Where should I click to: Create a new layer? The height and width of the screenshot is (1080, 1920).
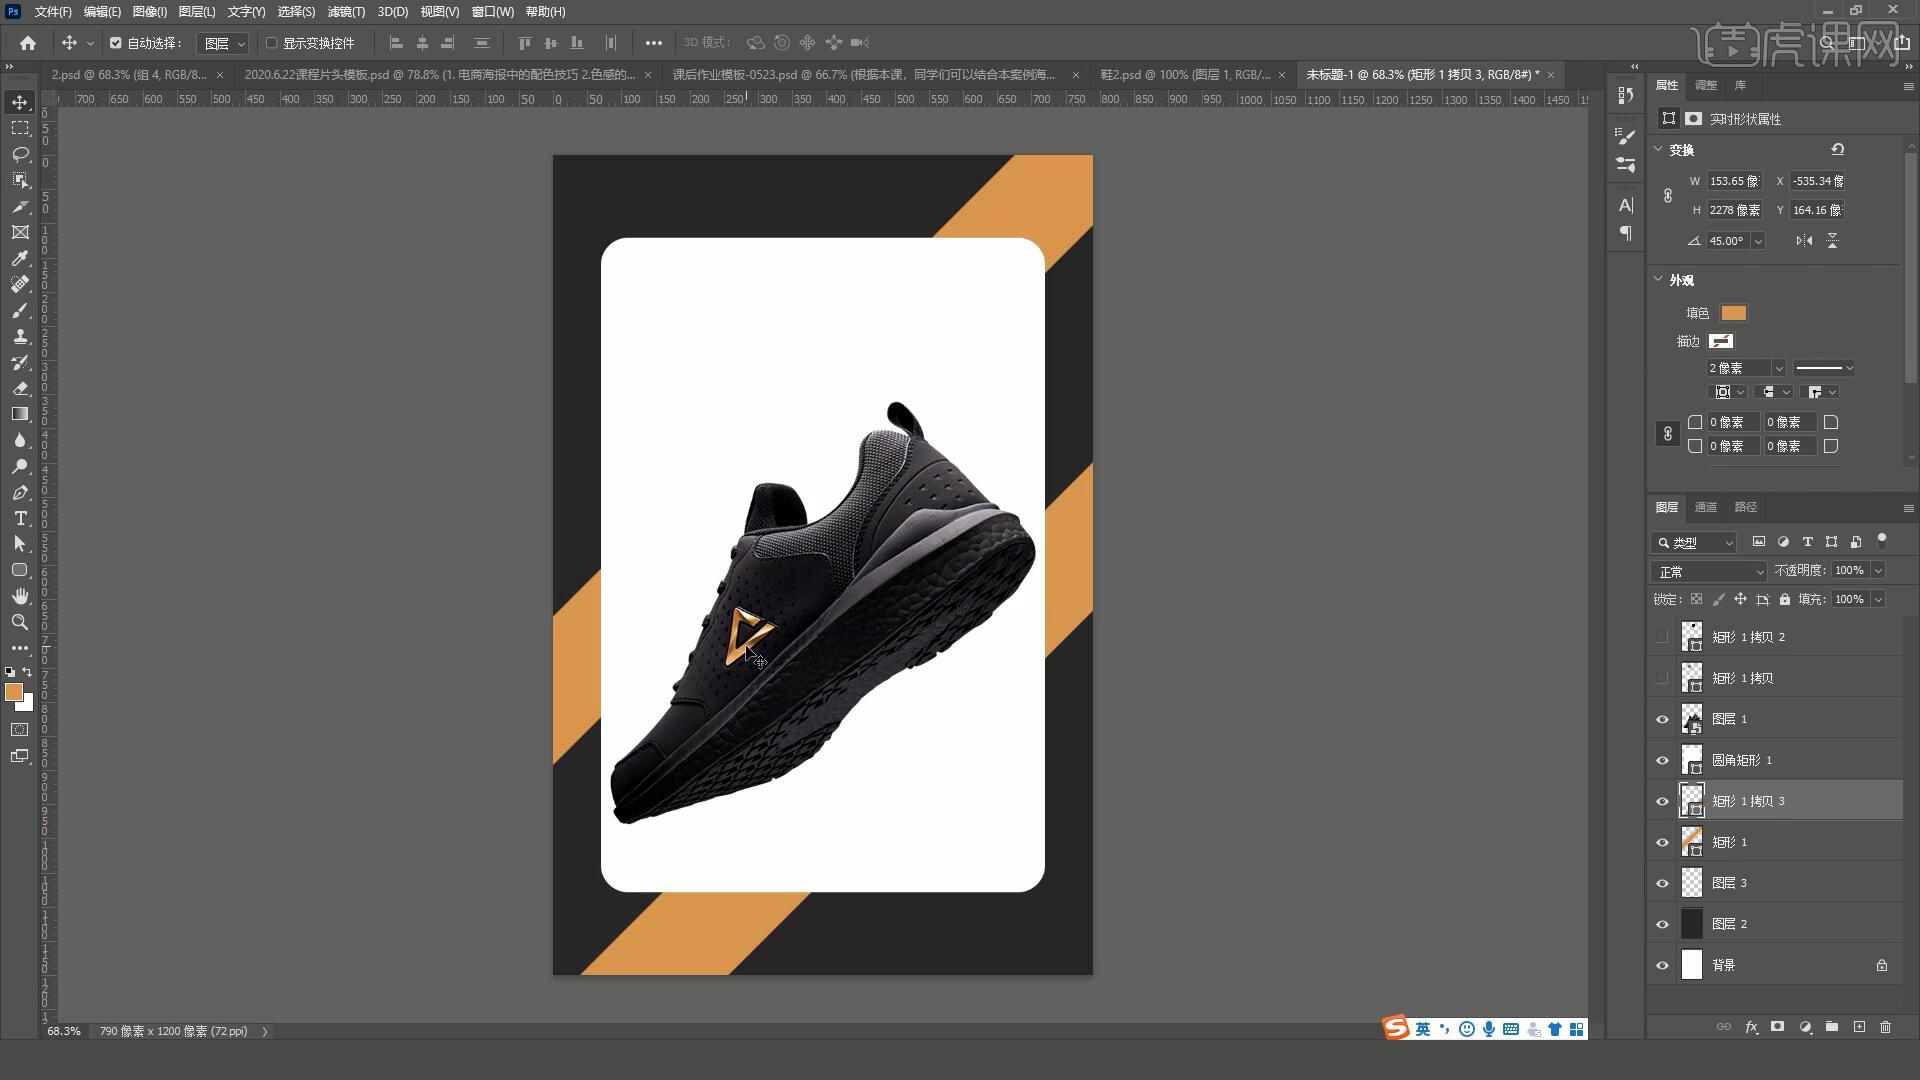point(1859,1027)
